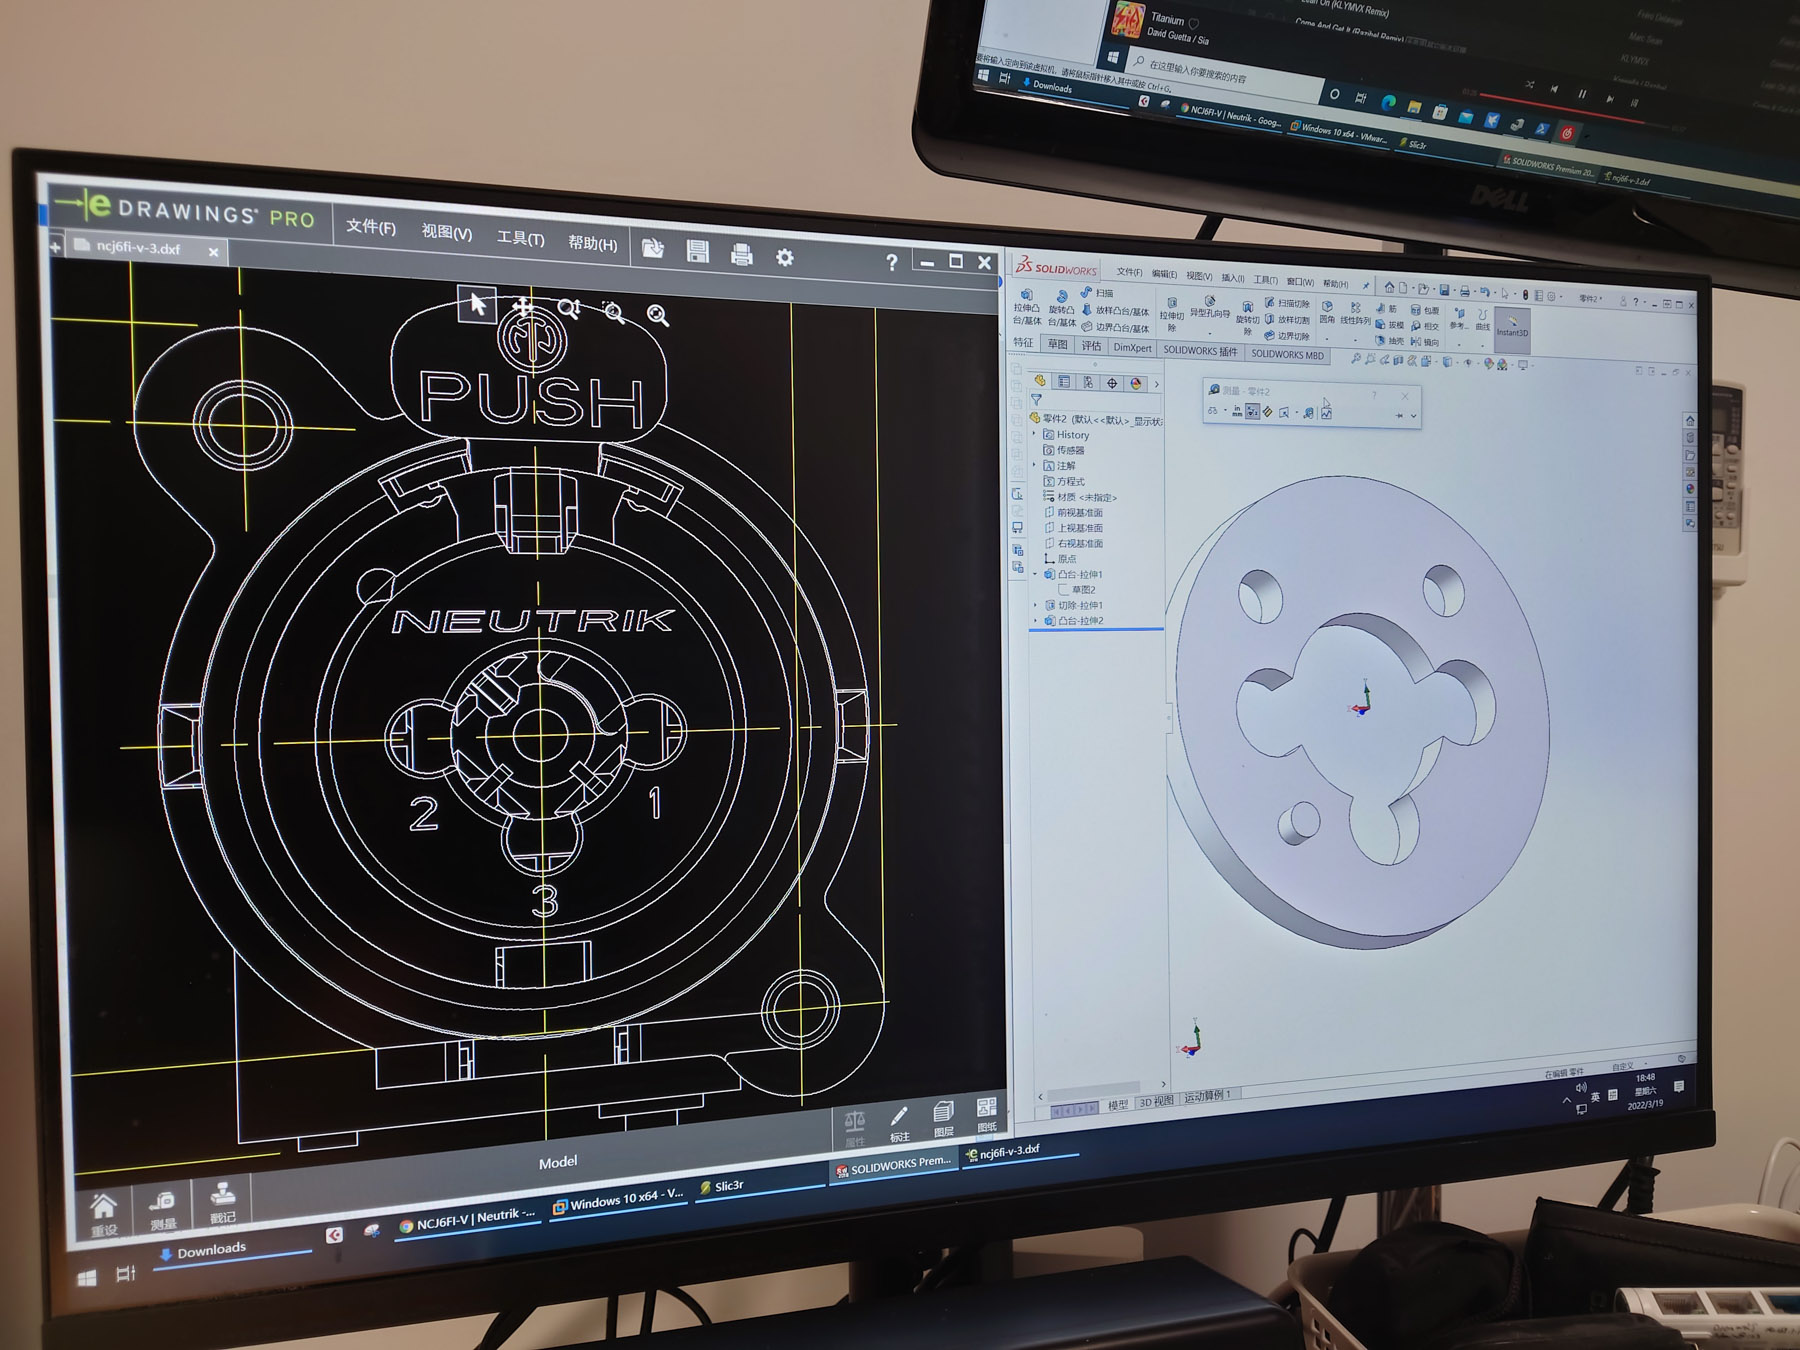Click Shell (抽壳) in SolidWorks ribbon
This screenshot has width=1800, height=1350.
pos(1387,341)
